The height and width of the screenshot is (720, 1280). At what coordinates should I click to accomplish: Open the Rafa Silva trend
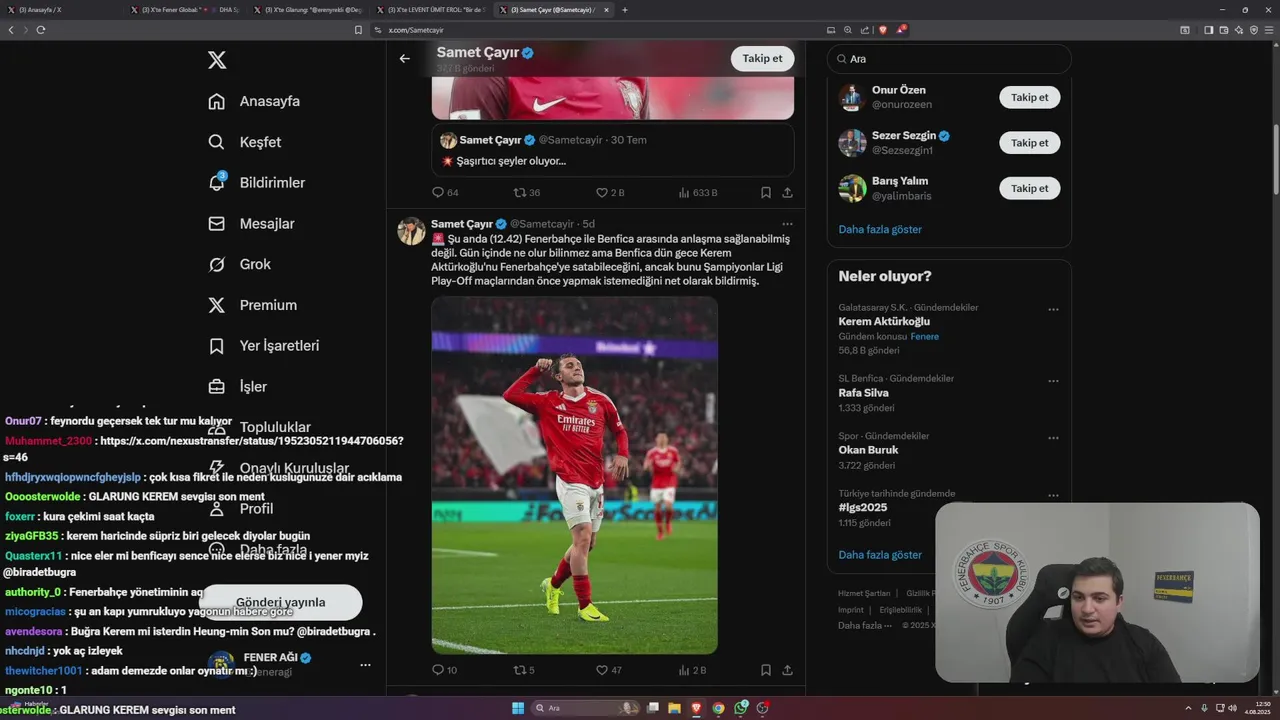pyautogui.click(x=863, y=393)
